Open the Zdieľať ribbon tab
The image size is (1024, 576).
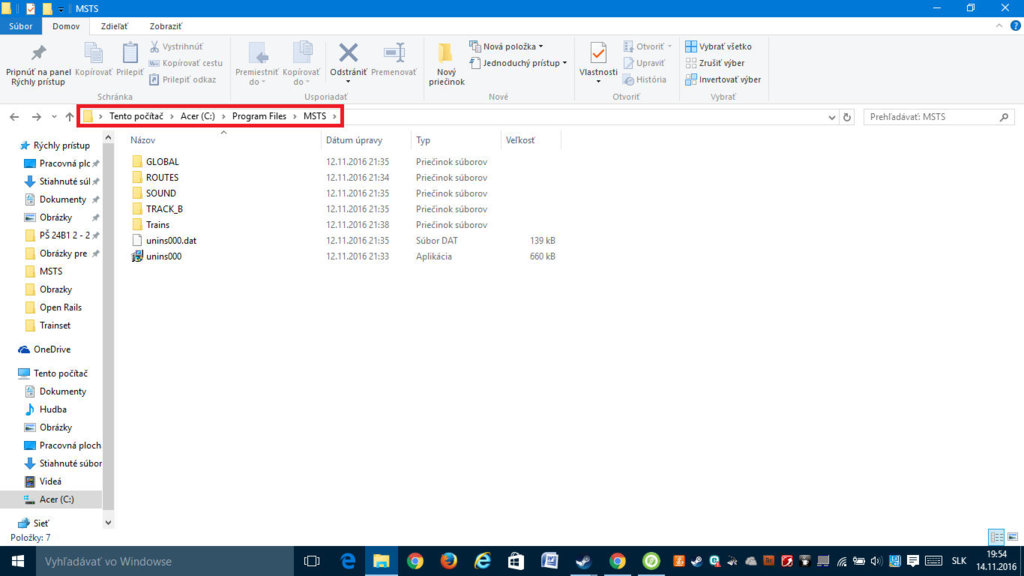click(x=114, y=26)
